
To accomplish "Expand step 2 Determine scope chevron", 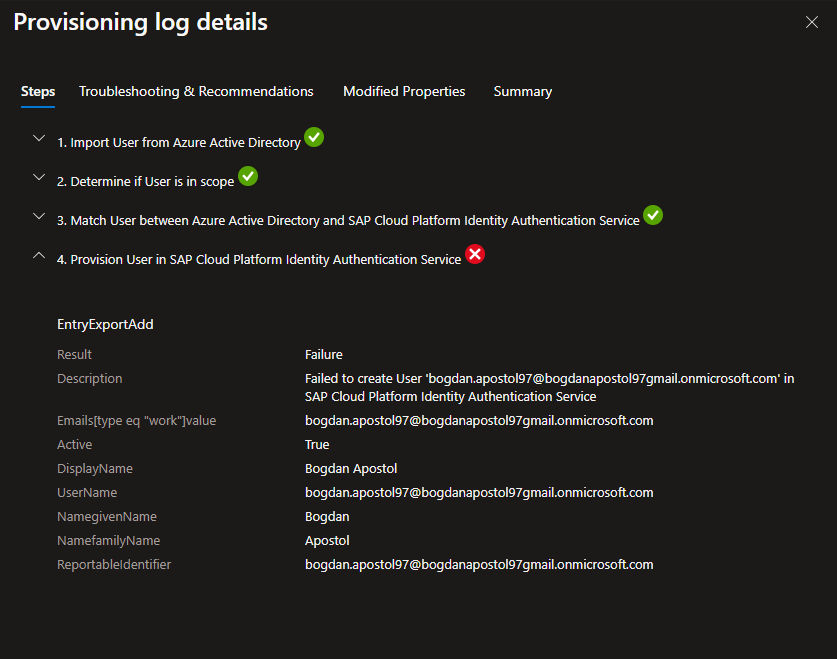I will 39,177.
